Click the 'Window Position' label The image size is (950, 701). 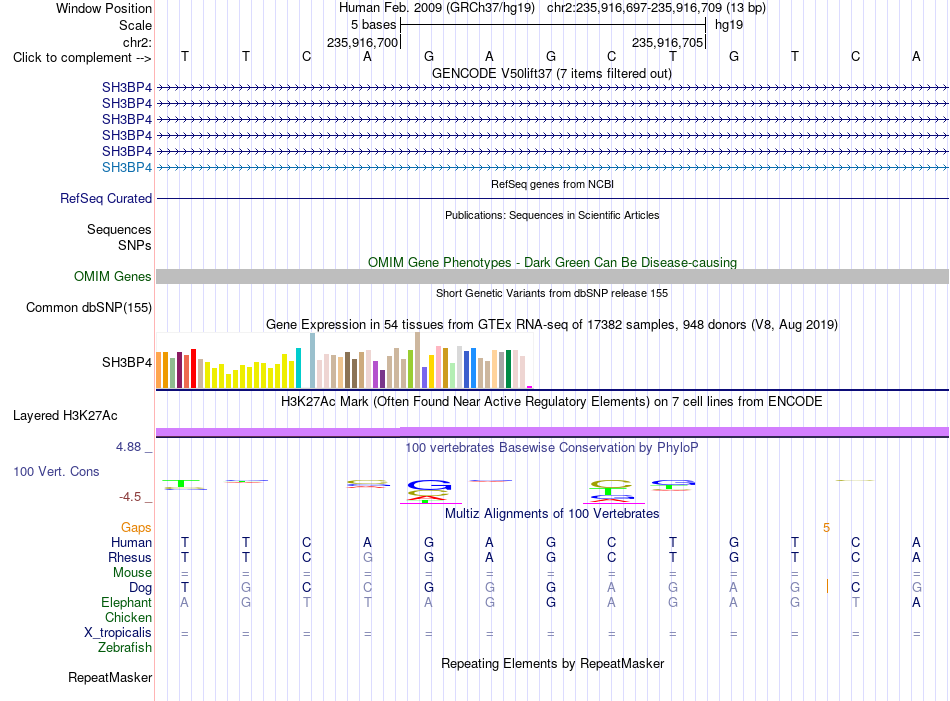click(104, 8)
